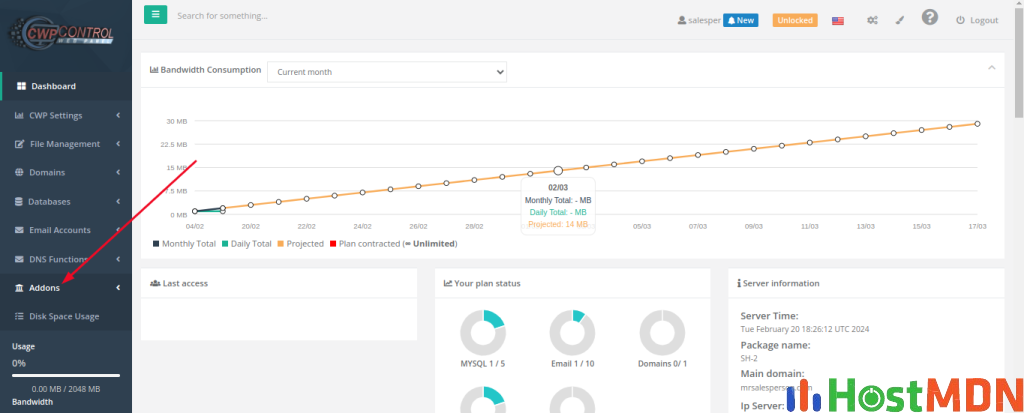Image resolution: width=1024 pixels, height=413 pixels.
Task: Collapse the Bandwidth Consumption panel chevron
Action: 991,67
